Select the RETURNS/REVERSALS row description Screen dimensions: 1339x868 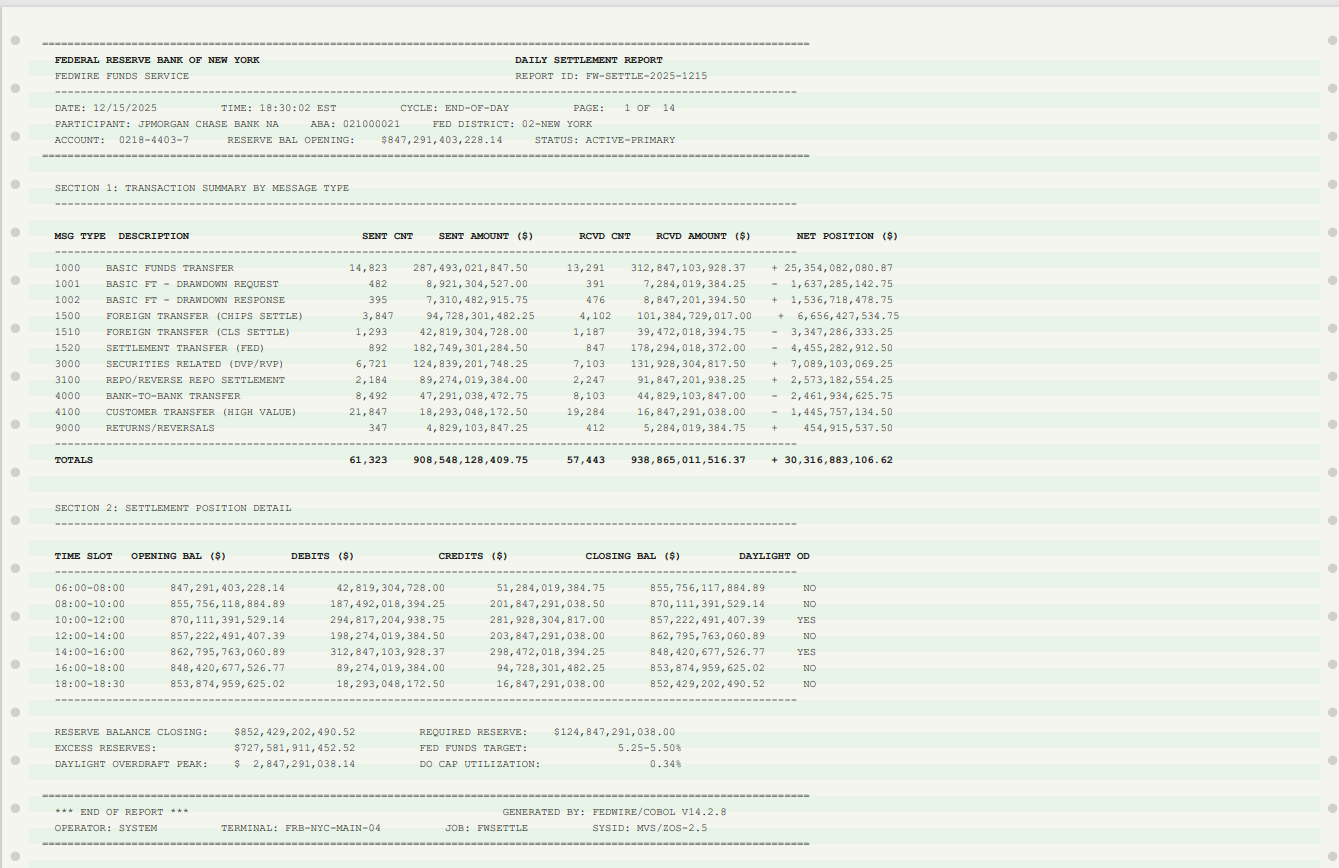click(160, 428)
